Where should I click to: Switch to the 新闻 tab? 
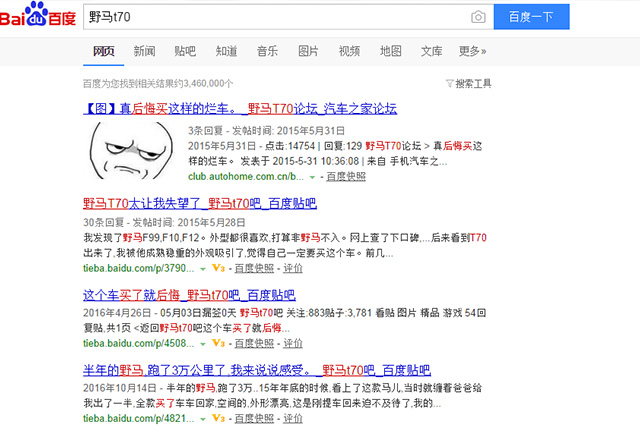(144, 51)
